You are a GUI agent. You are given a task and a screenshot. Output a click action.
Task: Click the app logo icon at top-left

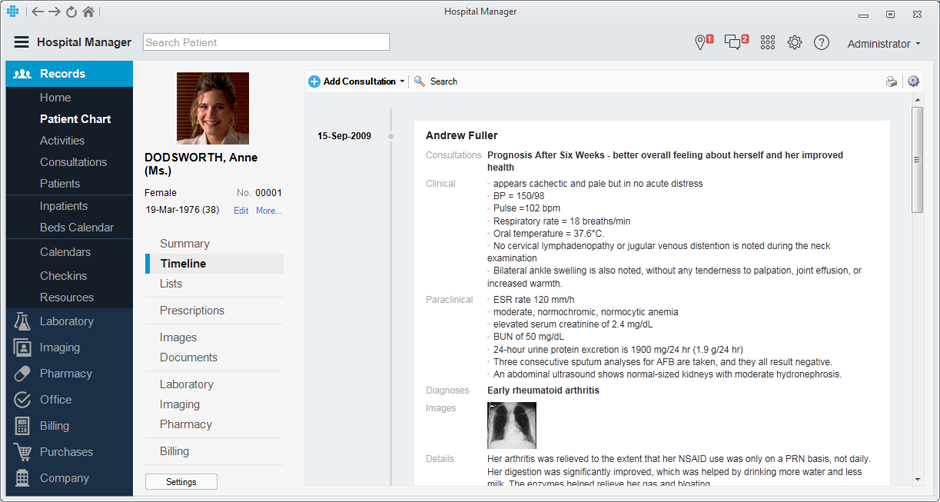13,11
